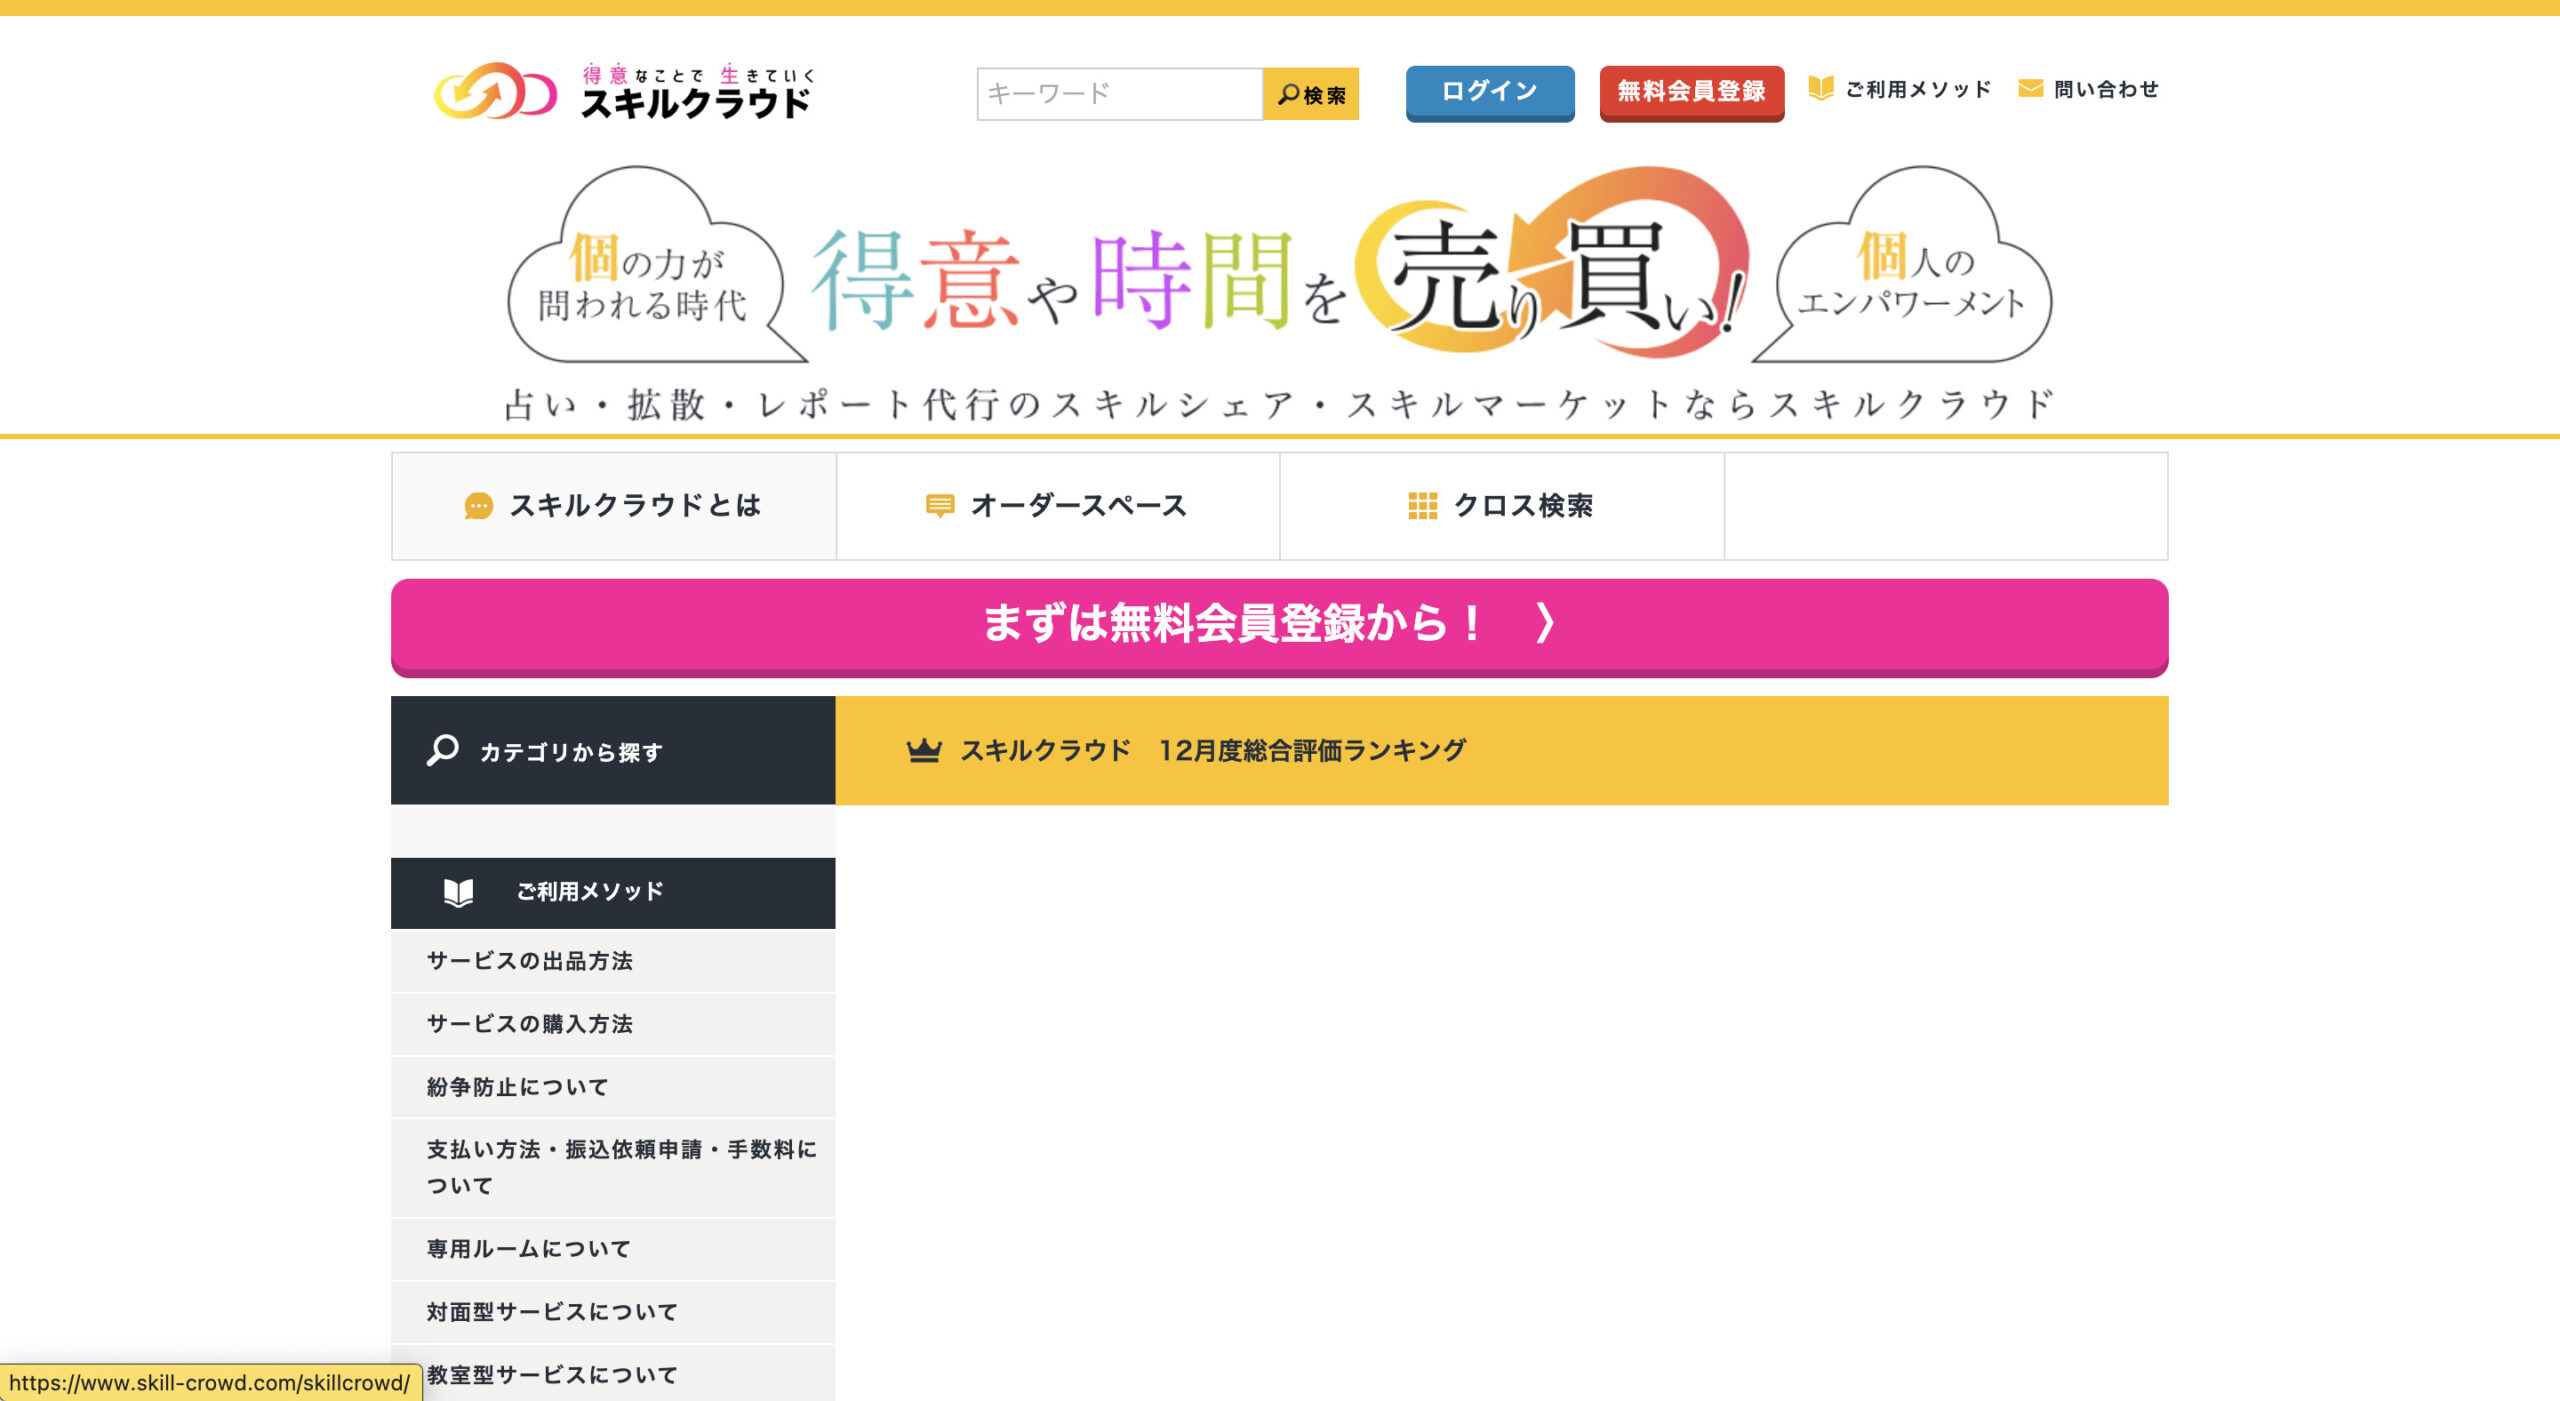Open the クロス検索 tab
The height and width of the screenshot is (1401, 2560).
coord(1502,506)
